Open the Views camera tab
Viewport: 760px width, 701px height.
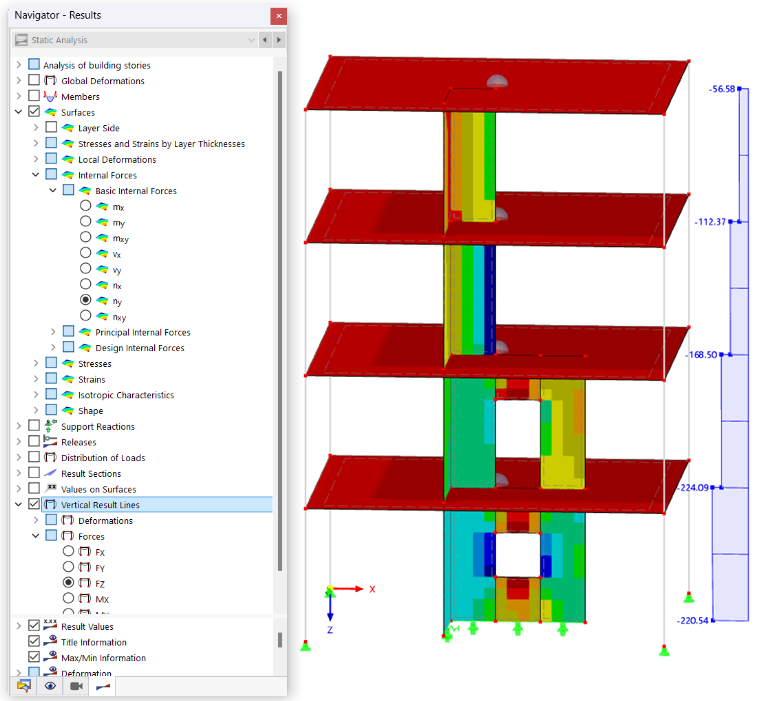coord(77,686)
